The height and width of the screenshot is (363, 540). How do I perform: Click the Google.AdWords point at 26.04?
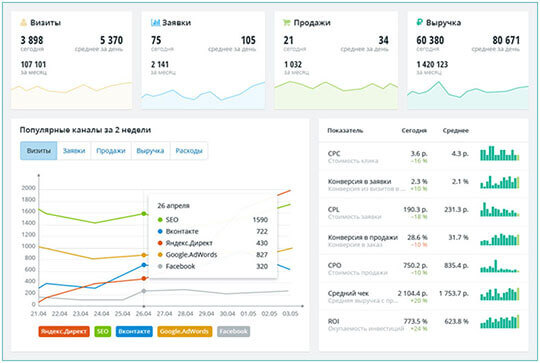tap(144, 255)
